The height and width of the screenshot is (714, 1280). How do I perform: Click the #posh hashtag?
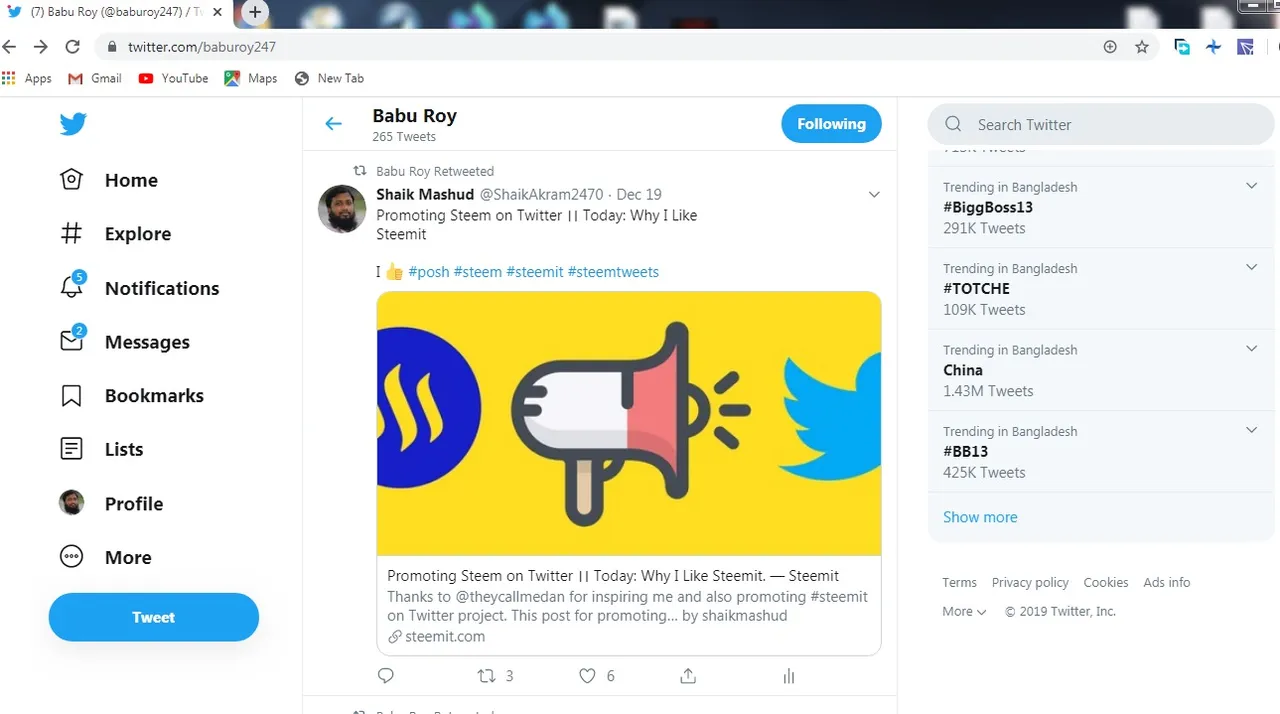429,272
